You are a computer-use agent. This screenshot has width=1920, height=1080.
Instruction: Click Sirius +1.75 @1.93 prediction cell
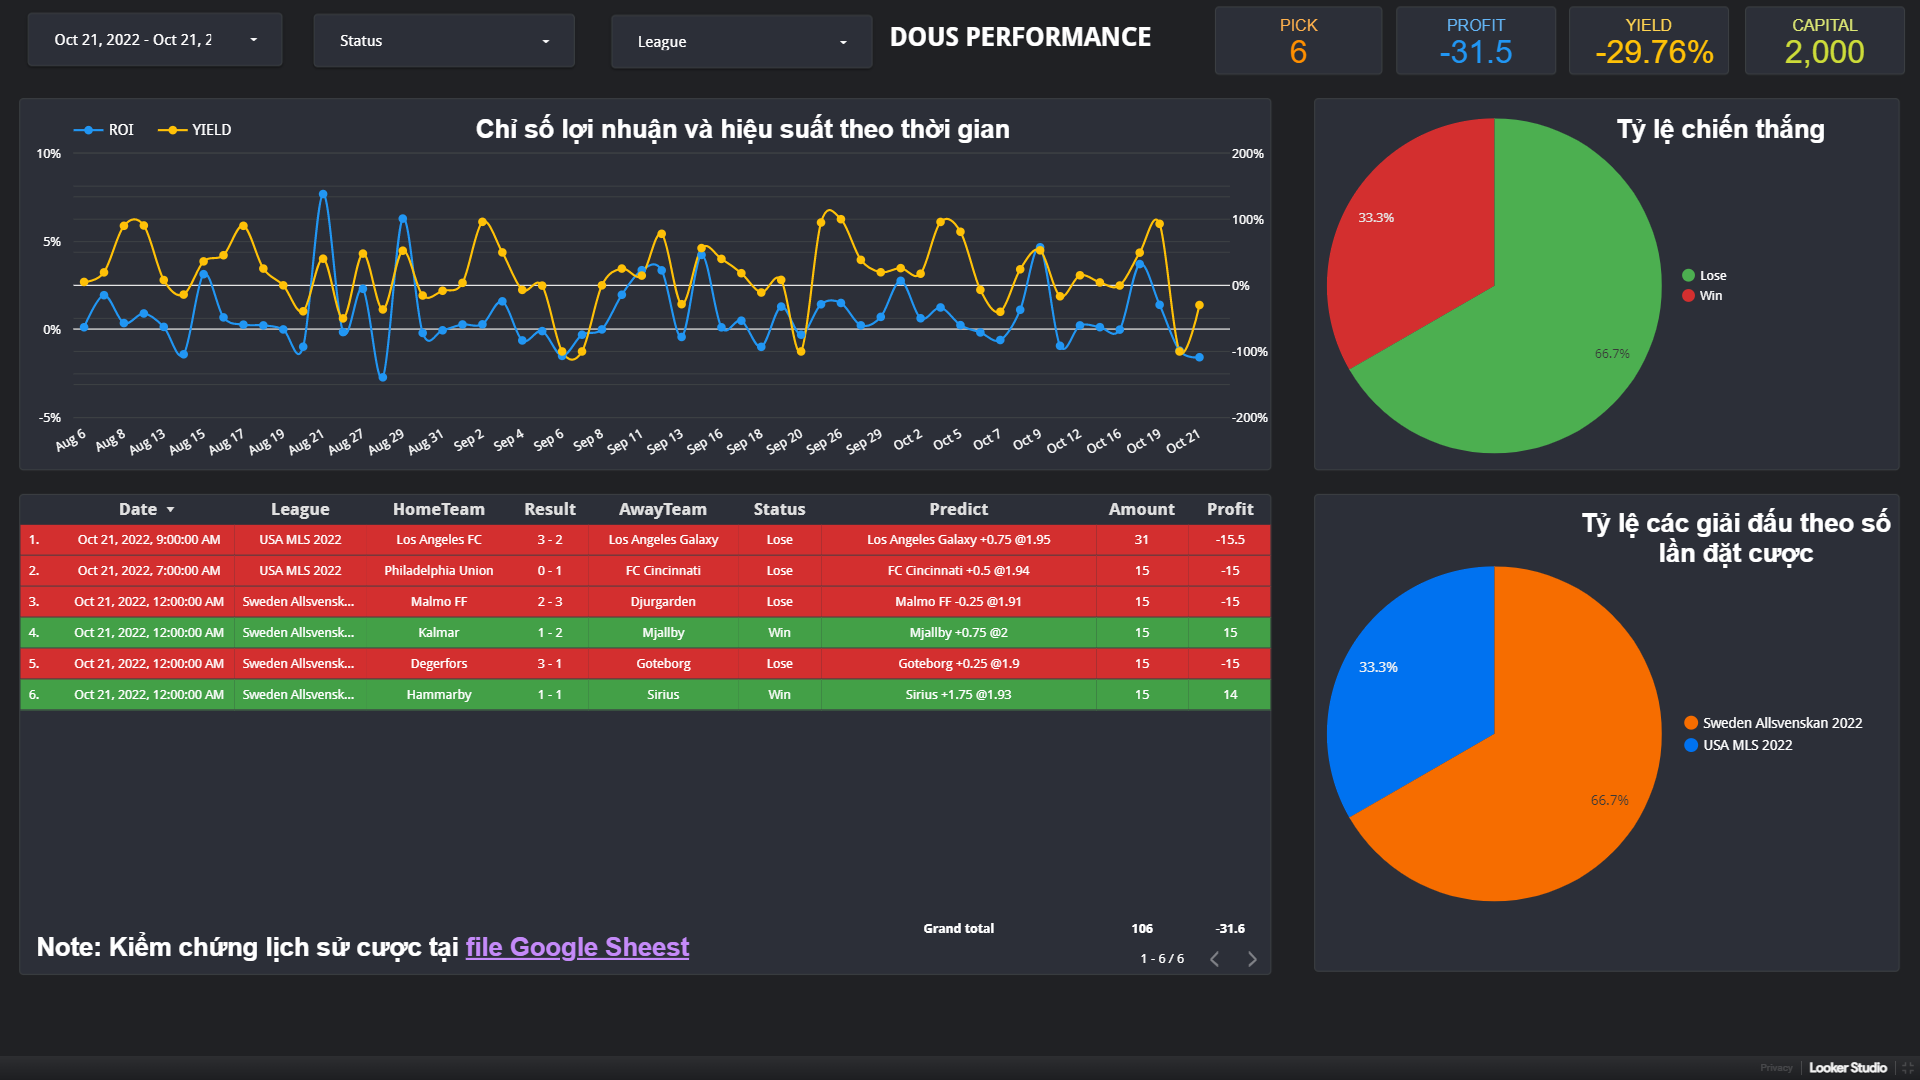point(958,695)
